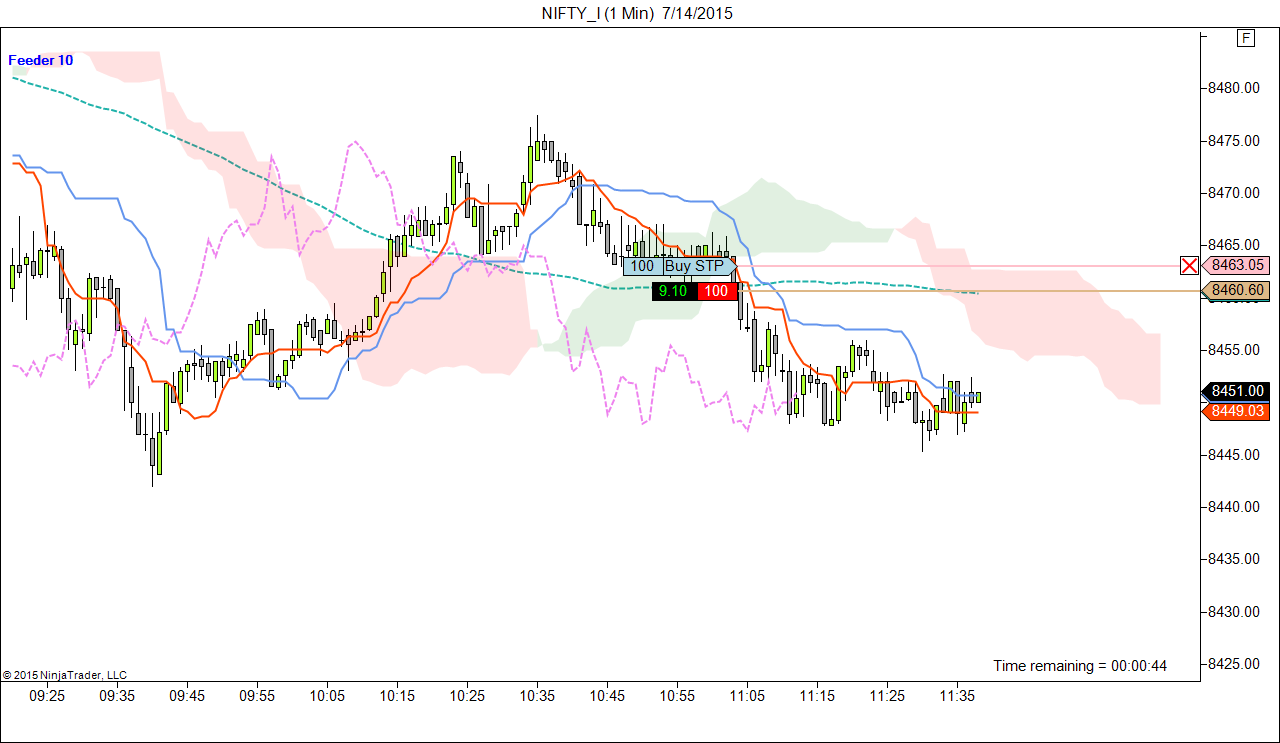Click the 11:25 time axis label

[887, 695]
